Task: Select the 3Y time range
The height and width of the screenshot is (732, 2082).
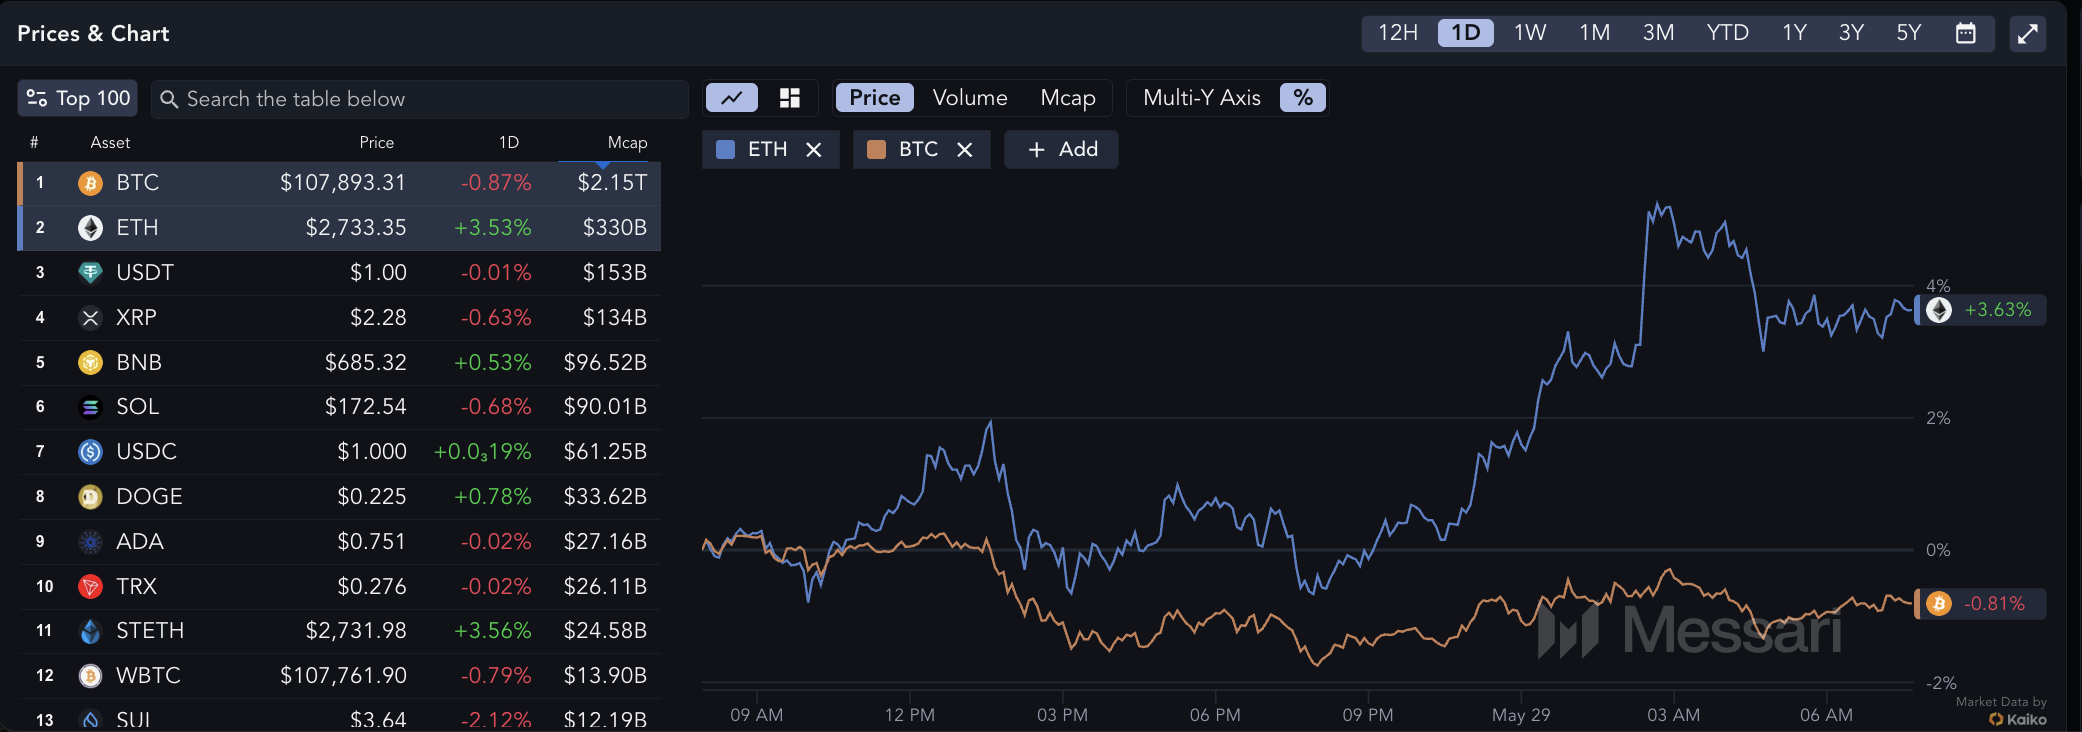Action: point(1852,33)
